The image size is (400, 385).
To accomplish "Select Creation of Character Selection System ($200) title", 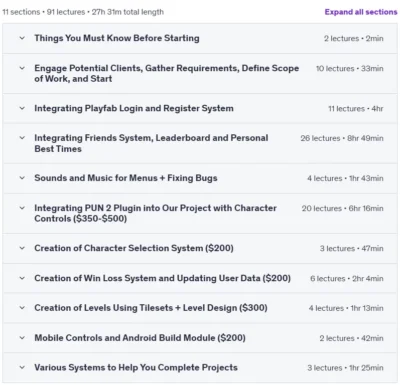I will pos(134,248).
